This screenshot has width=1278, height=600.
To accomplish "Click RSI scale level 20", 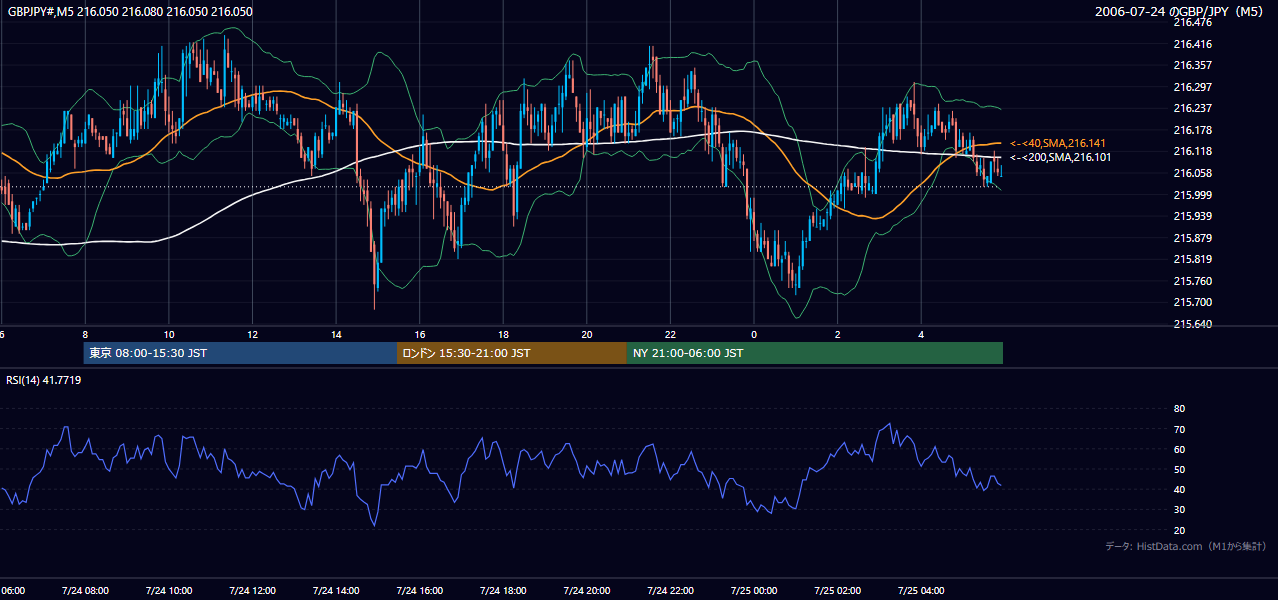I will (1179, 530).
